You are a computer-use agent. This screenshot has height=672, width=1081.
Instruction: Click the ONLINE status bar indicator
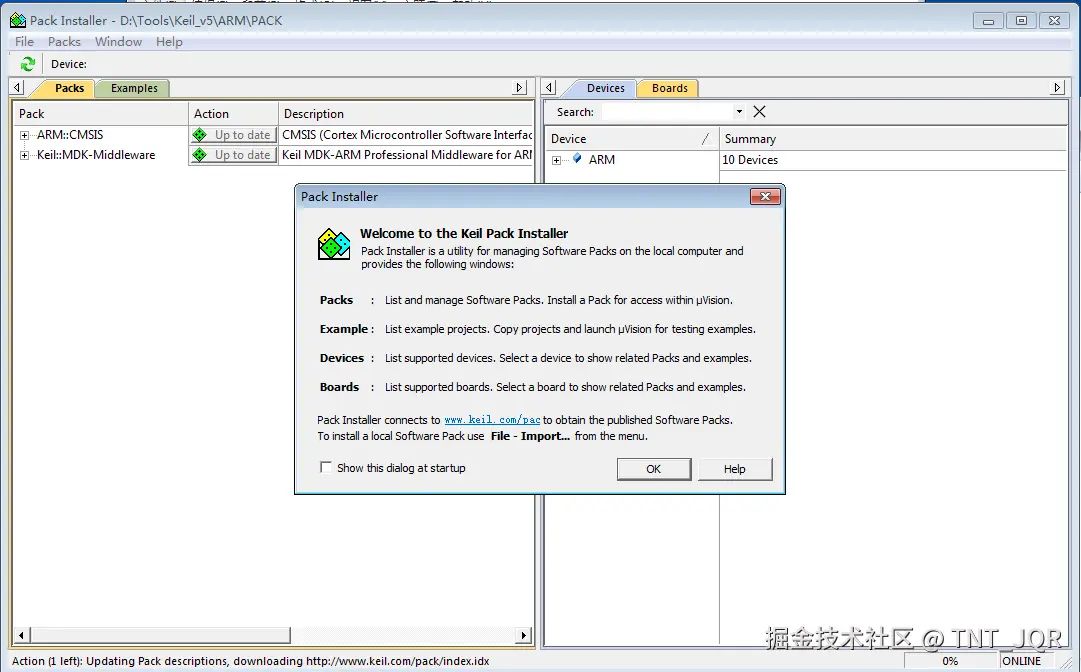[x=1022, y=661]
